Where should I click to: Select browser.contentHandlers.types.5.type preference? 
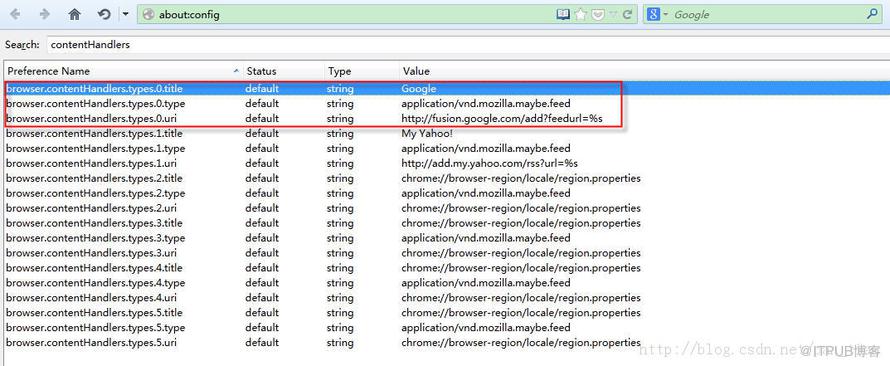tap(95, 327)
